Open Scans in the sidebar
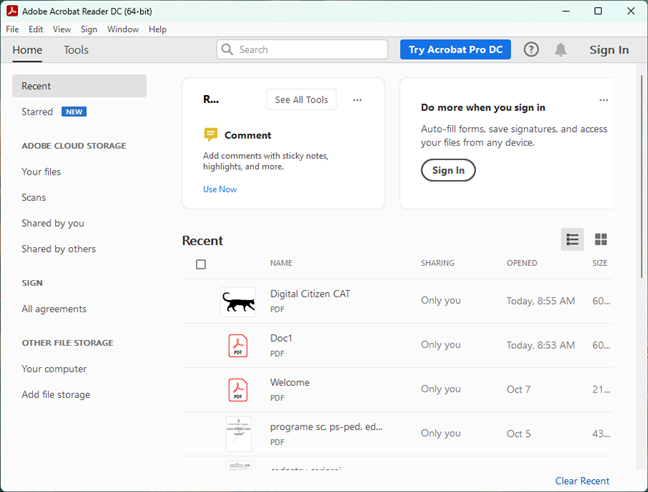Viewport: 648px width, 492px height. tap(34, 197)
